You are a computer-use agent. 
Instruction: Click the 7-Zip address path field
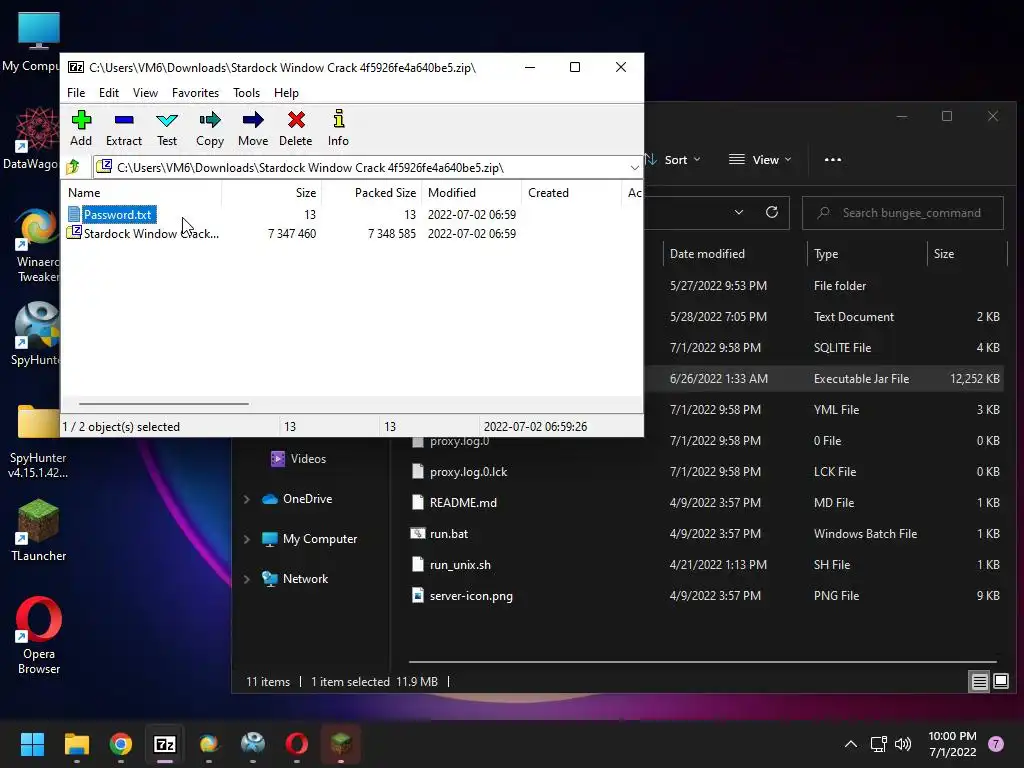pyautogui.click(x=360, y=168)
